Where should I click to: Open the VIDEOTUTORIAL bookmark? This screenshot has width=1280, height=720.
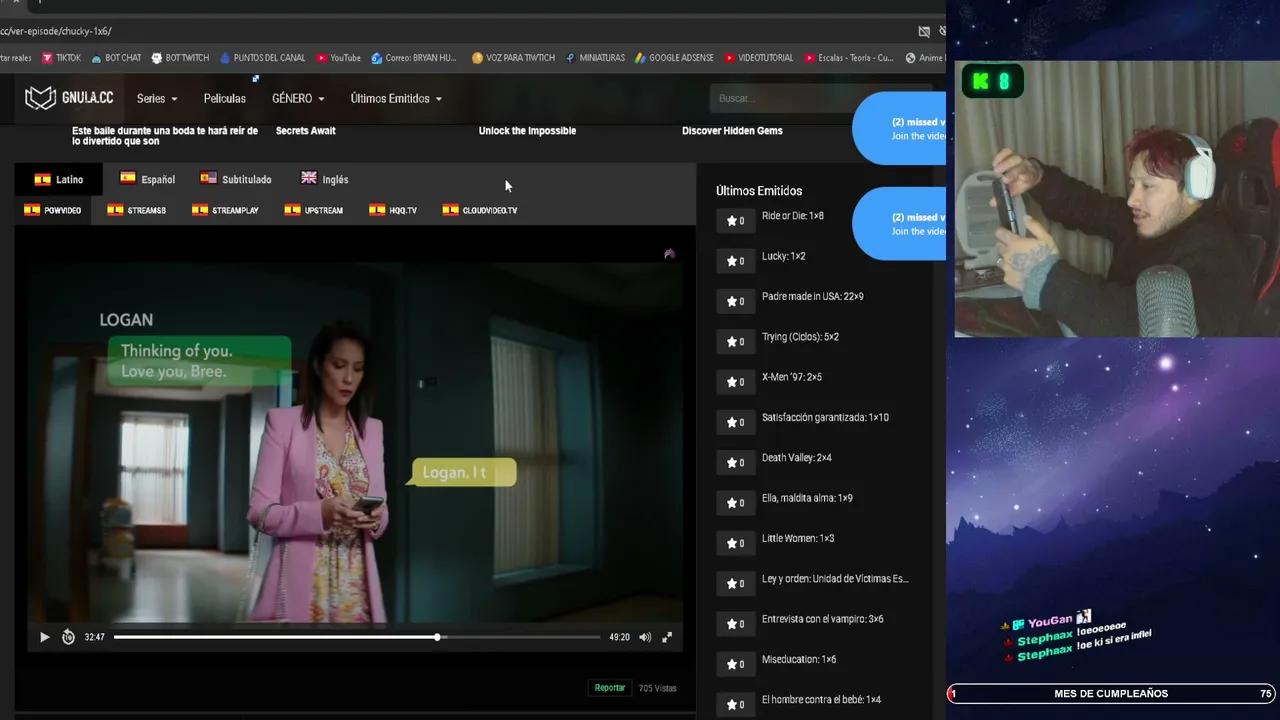tap(759, 58)
